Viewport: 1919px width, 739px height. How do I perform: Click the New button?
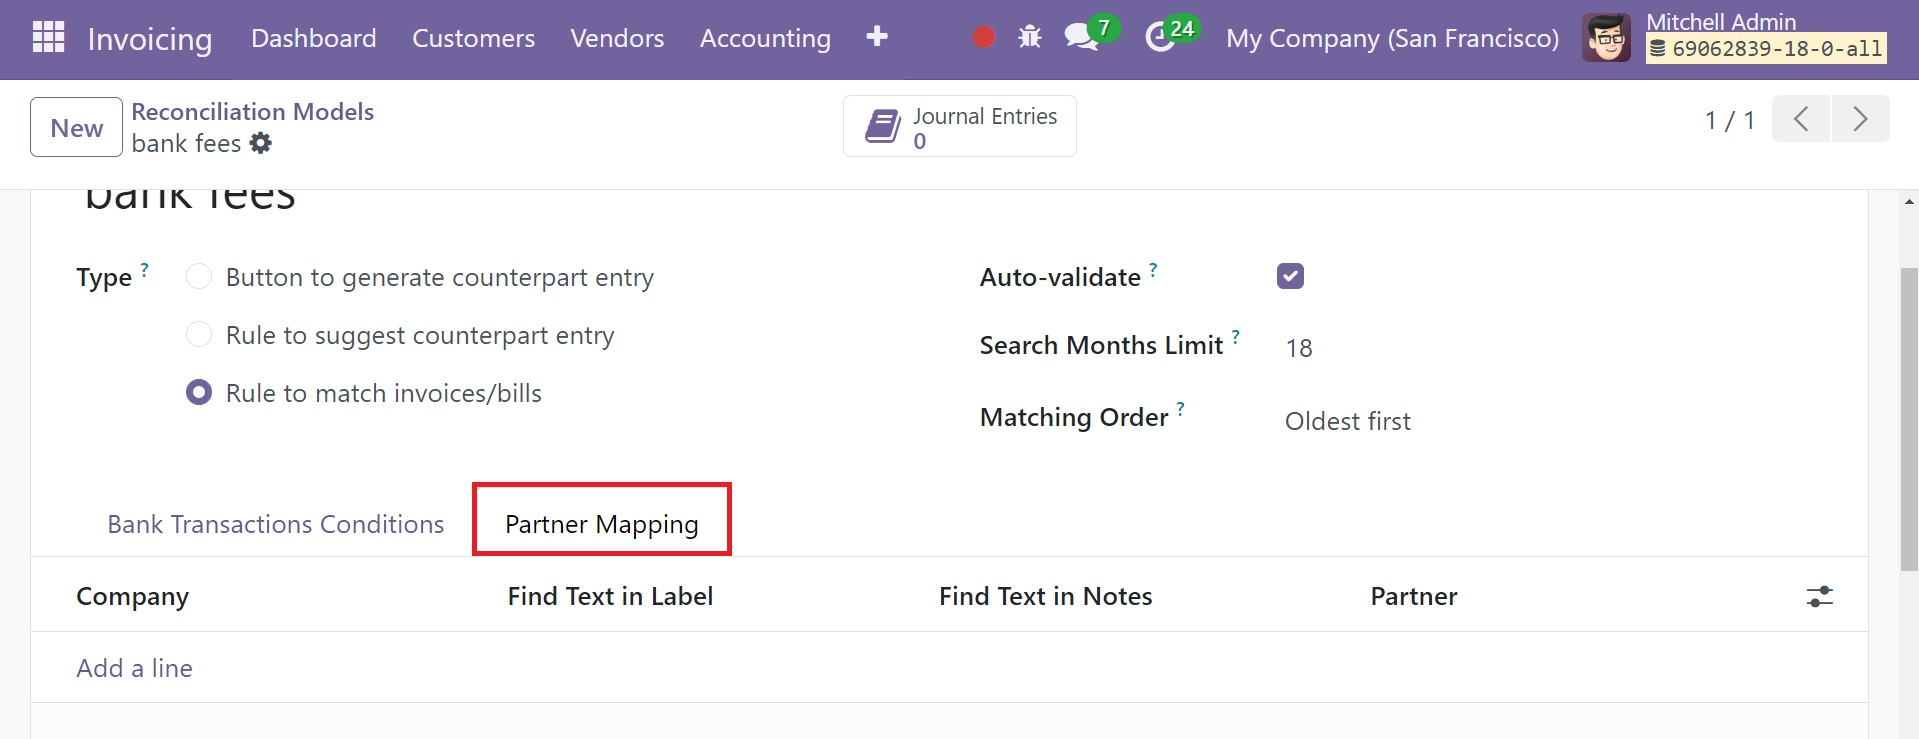click(x=77, y=127)
